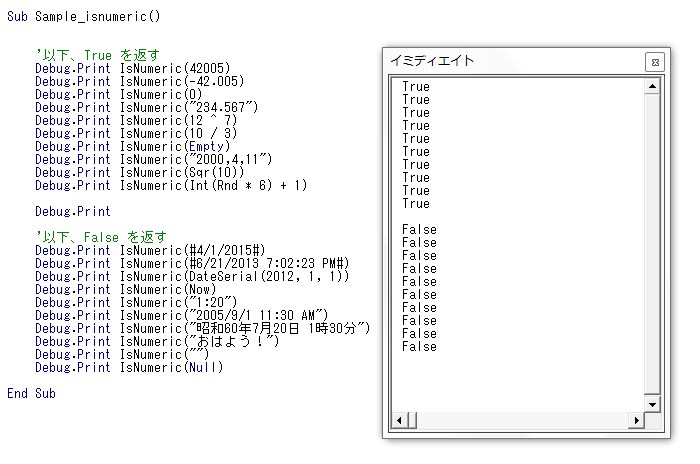Click the IsNumeric("2000,4,11") line

point(154,159)
